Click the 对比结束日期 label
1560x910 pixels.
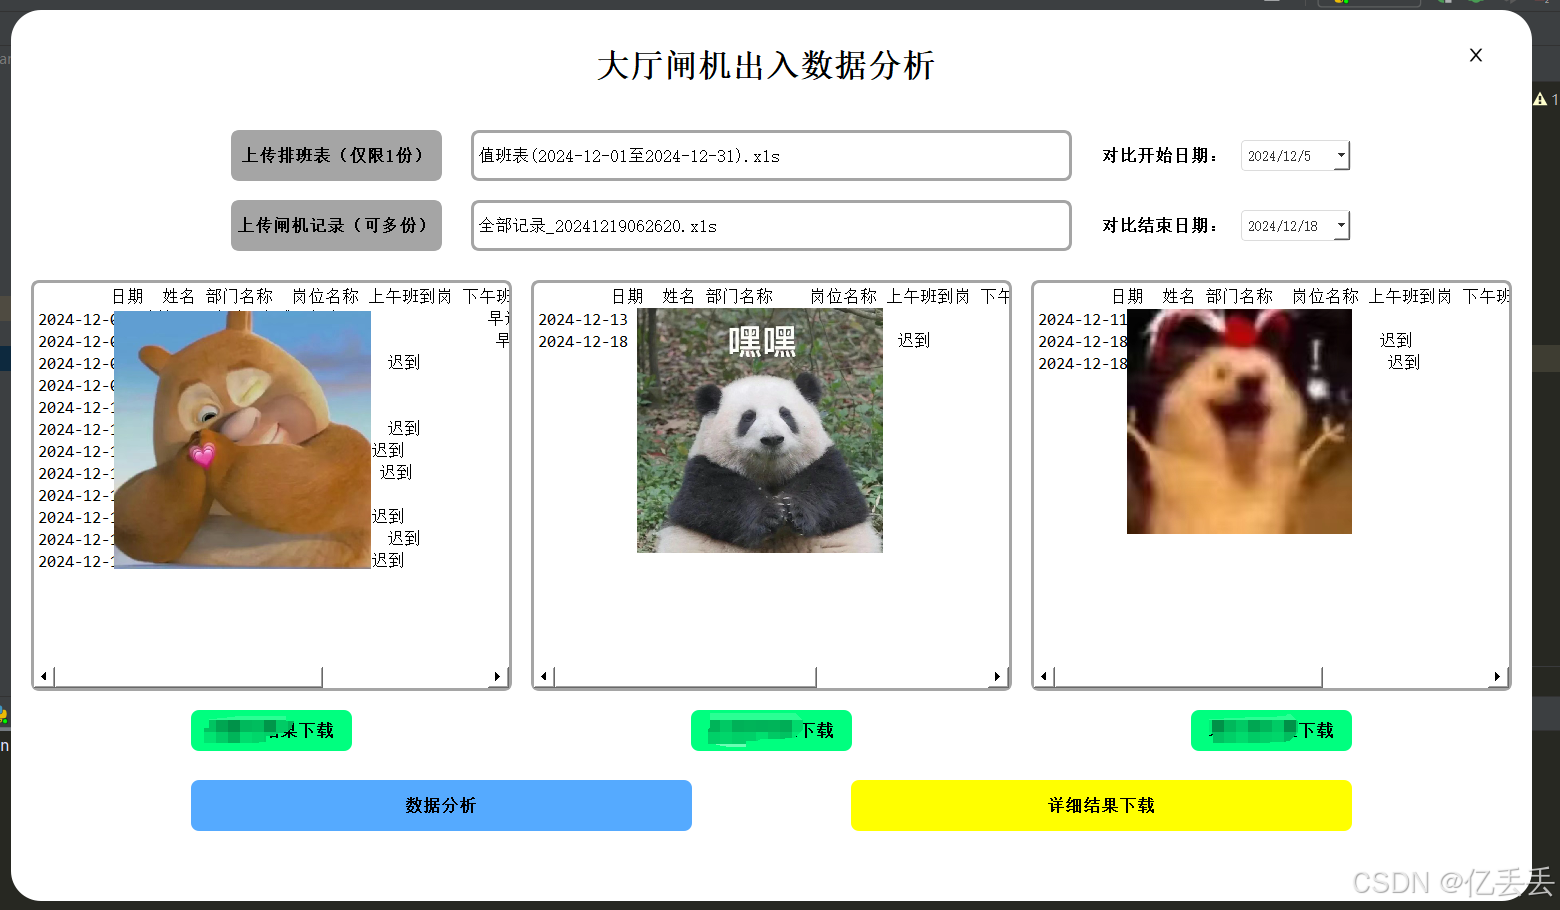pyautogui.click(x=1160, y=226)
